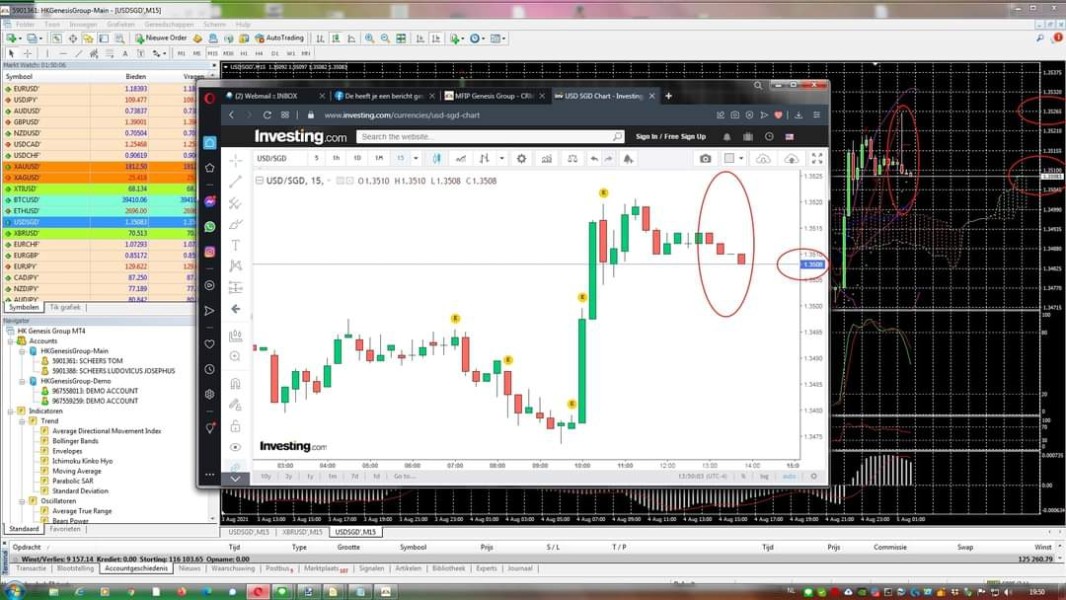Viewport: 1066px width, 600px height.
Task: Toggle AutoTrading in the MT4 toolbar
Action: coord(279,38)
